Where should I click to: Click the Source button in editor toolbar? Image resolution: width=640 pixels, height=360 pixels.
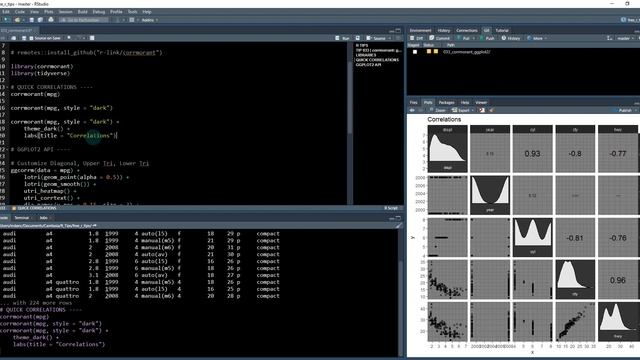[376, 38]
